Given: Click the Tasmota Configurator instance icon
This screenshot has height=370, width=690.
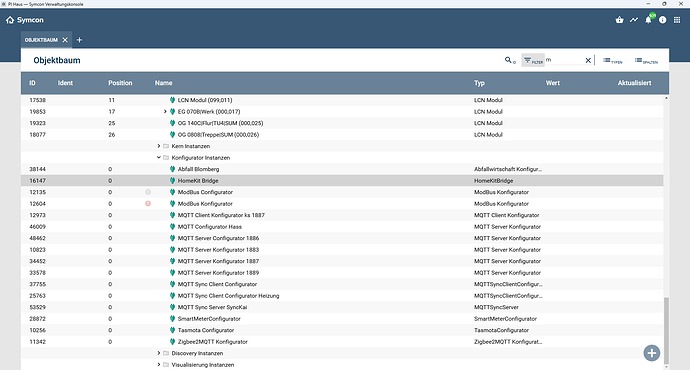Looking at the screenshot, I should (172, 330).
